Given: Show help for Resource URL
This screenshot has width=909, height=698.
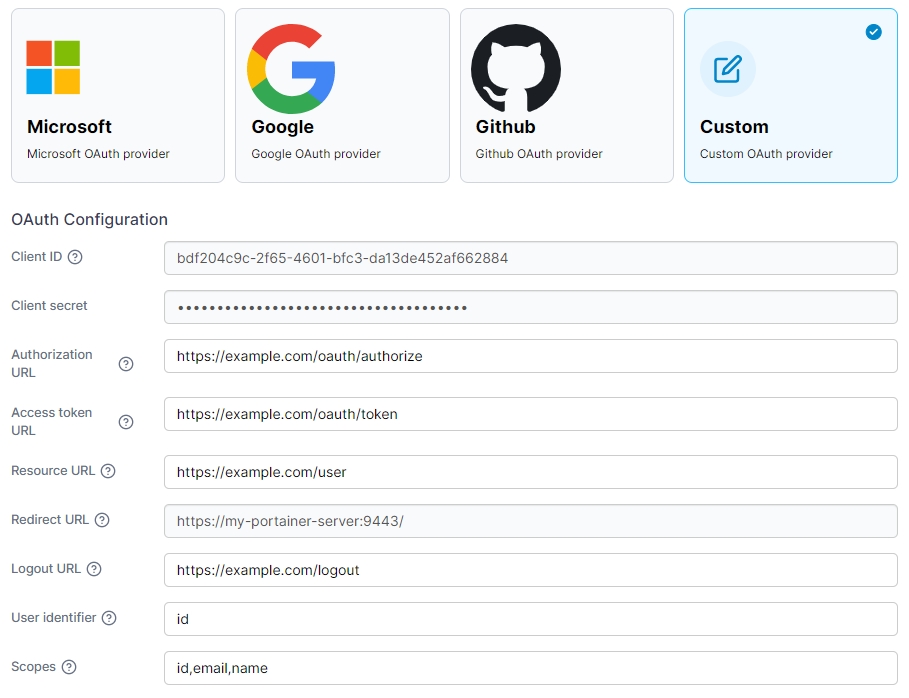Looking at the screenshot, I should [x=108, y=471].
